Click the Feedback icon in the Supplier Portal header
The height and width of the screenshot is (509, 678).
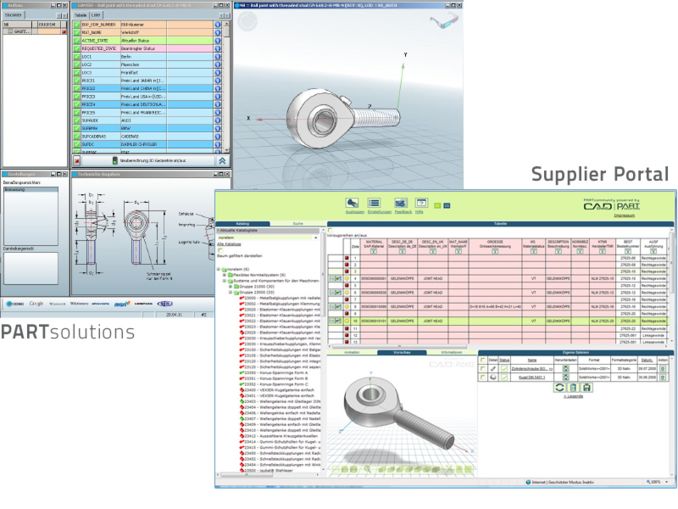(x=400, y=203)
